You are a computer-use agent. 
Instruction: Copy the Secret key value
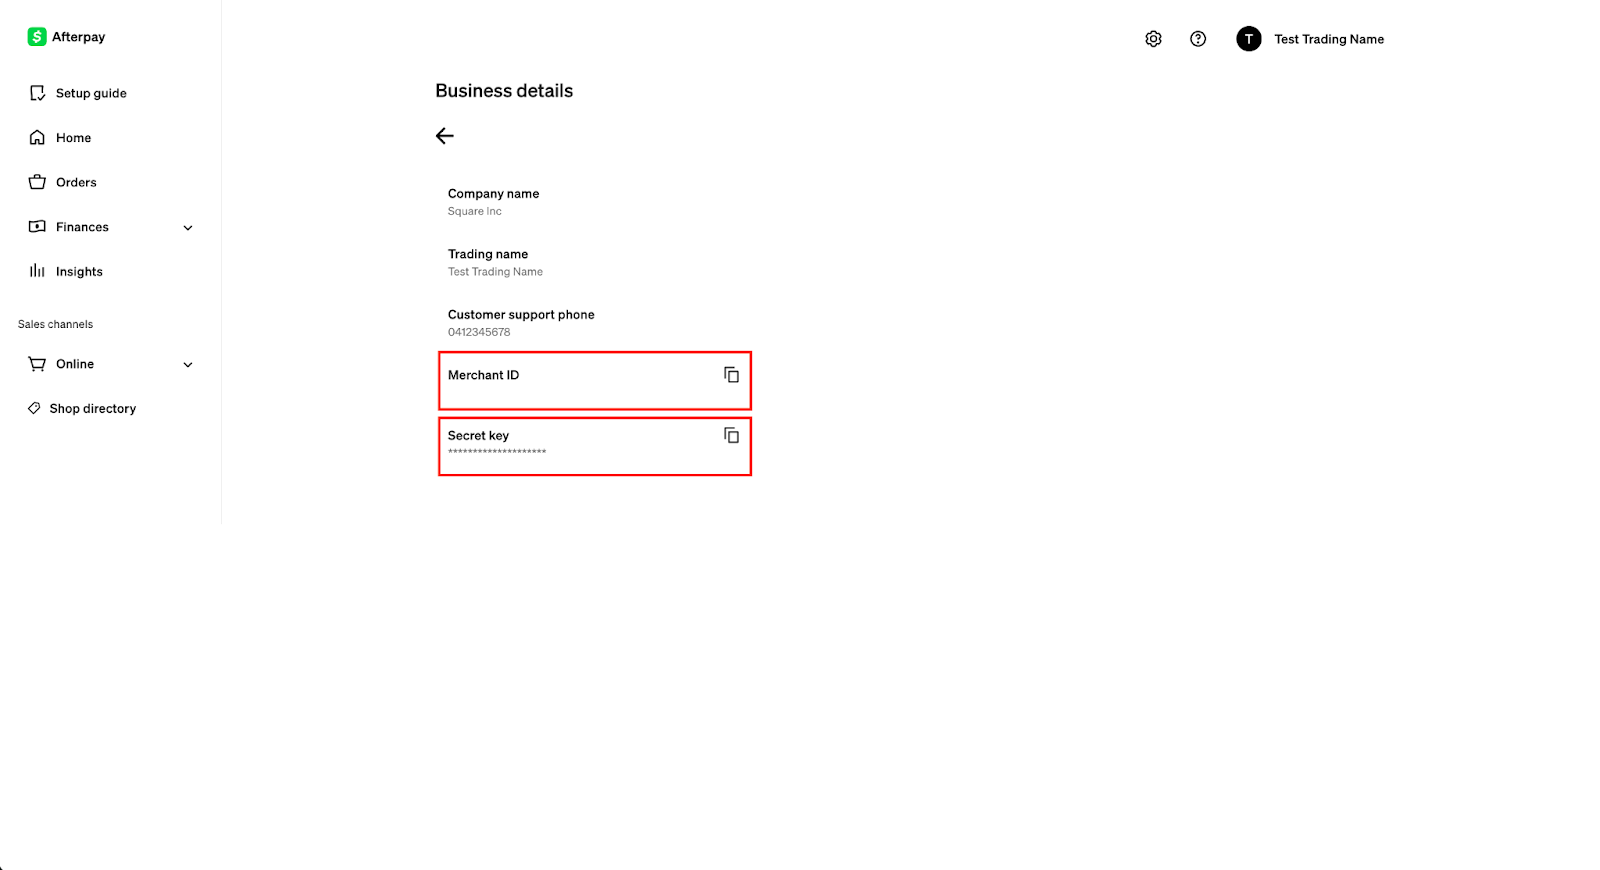click(731, 436)
